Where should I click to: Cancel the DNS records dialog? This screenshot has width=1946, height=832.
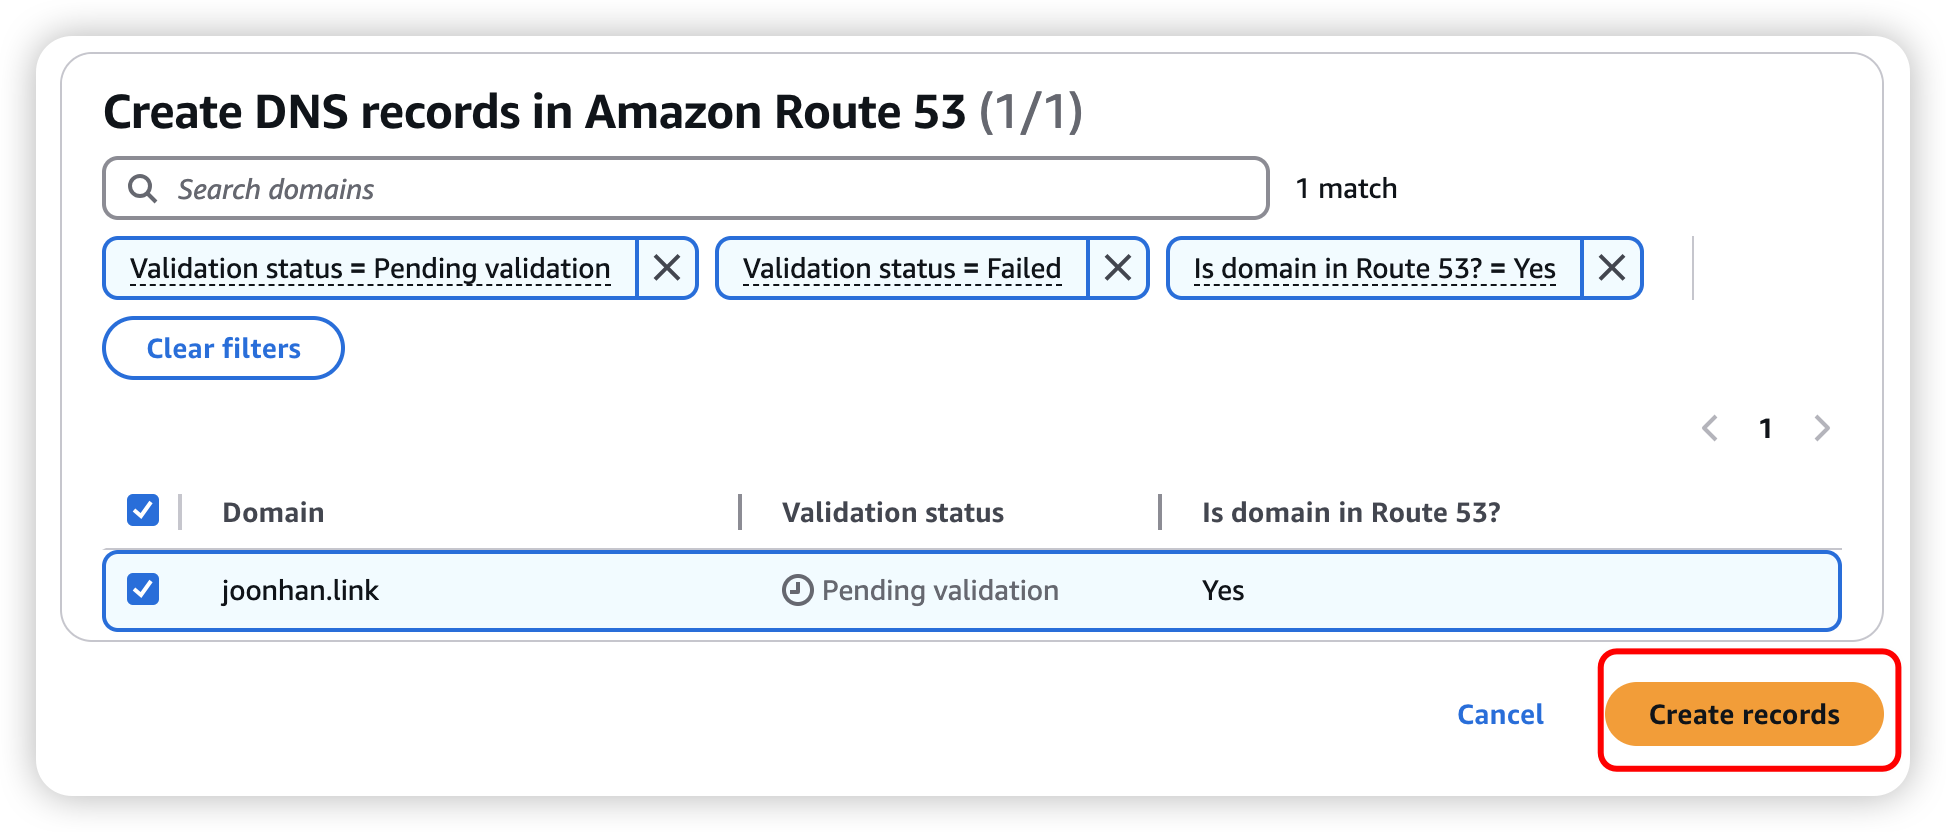[x=1499, y=714]
